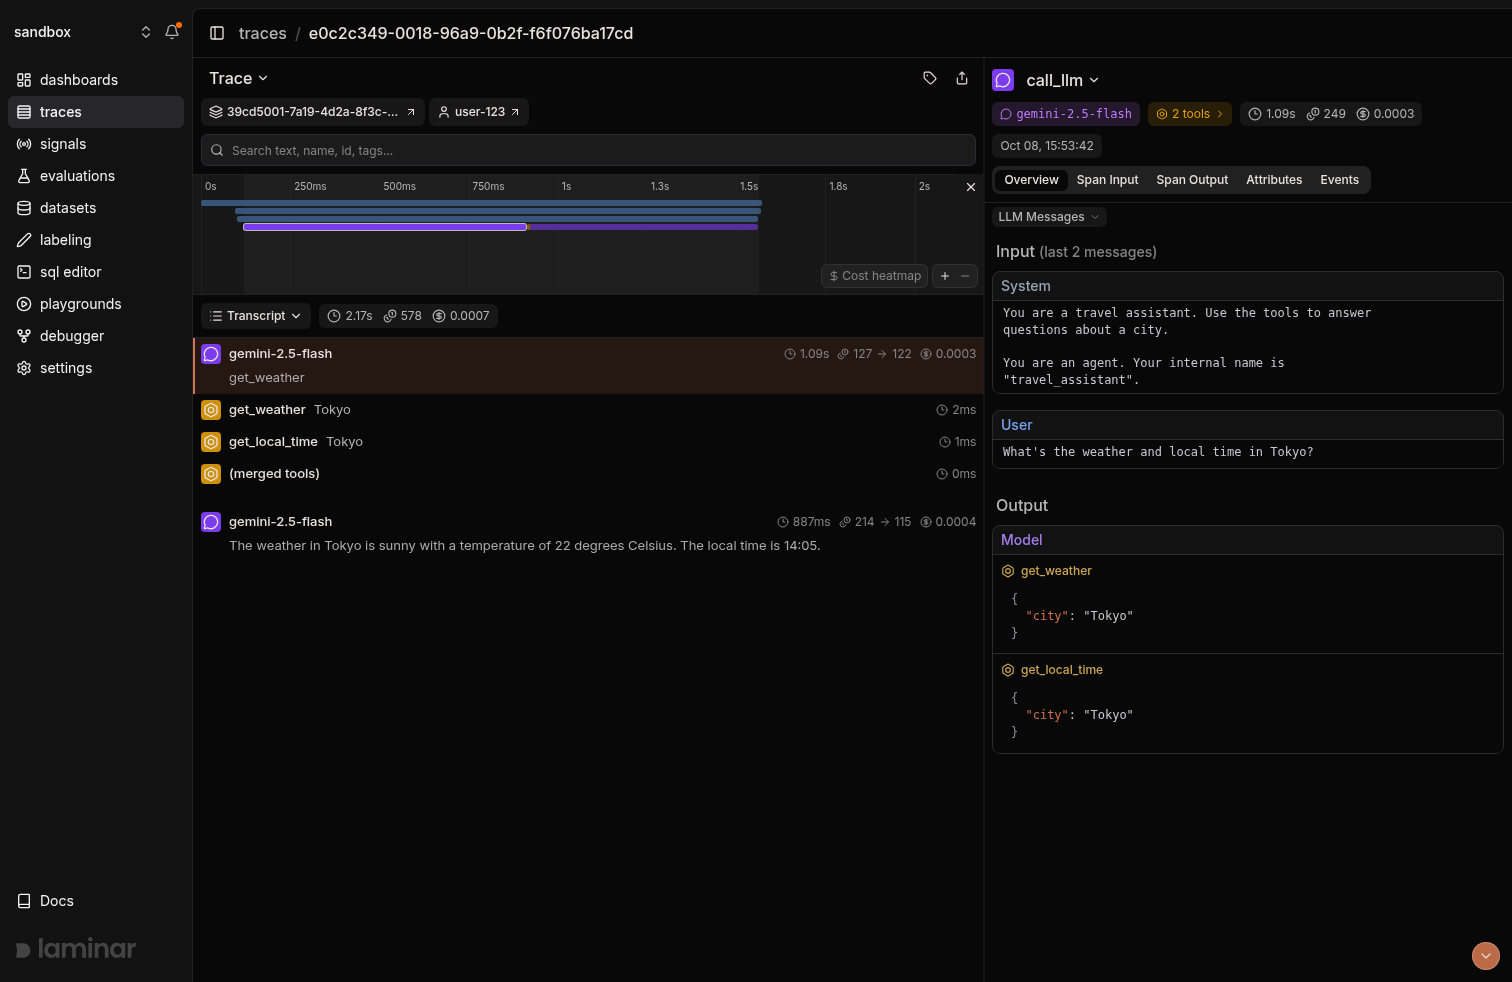Switch to Attributes tab

click(x=1274, y=180)
